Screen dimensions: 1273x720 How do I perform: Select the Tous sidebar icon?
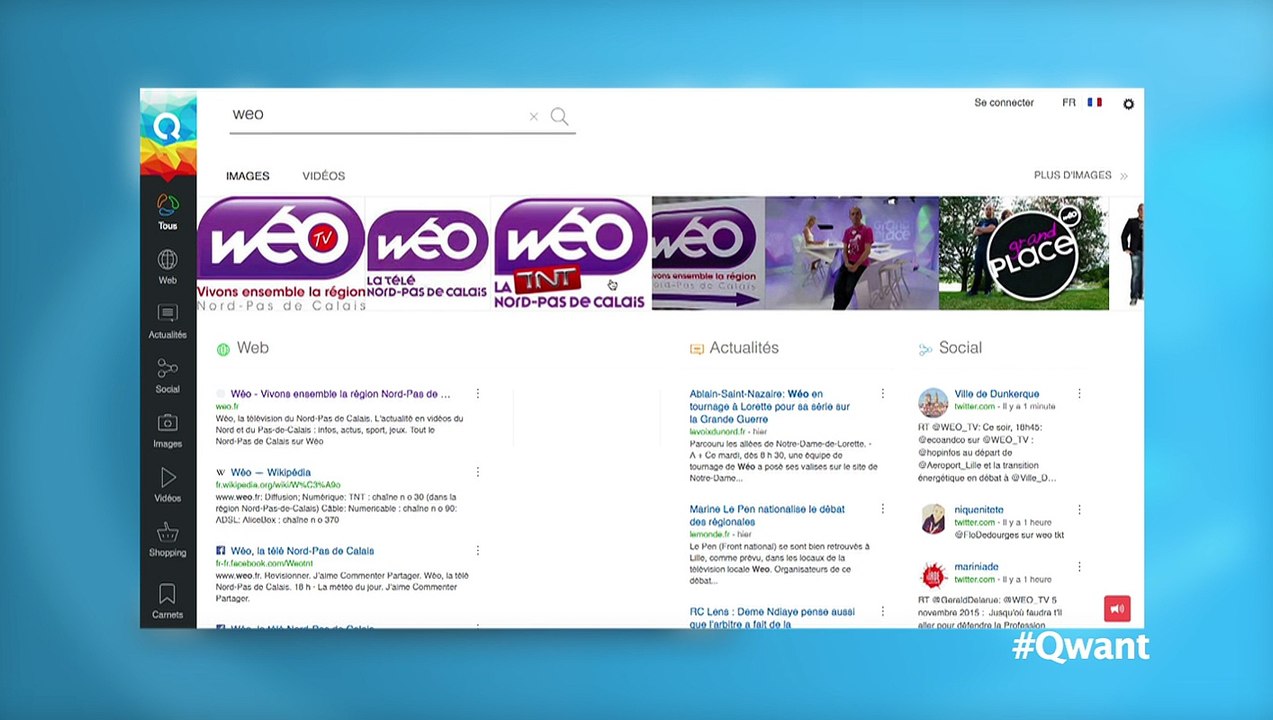coord(168,212)
